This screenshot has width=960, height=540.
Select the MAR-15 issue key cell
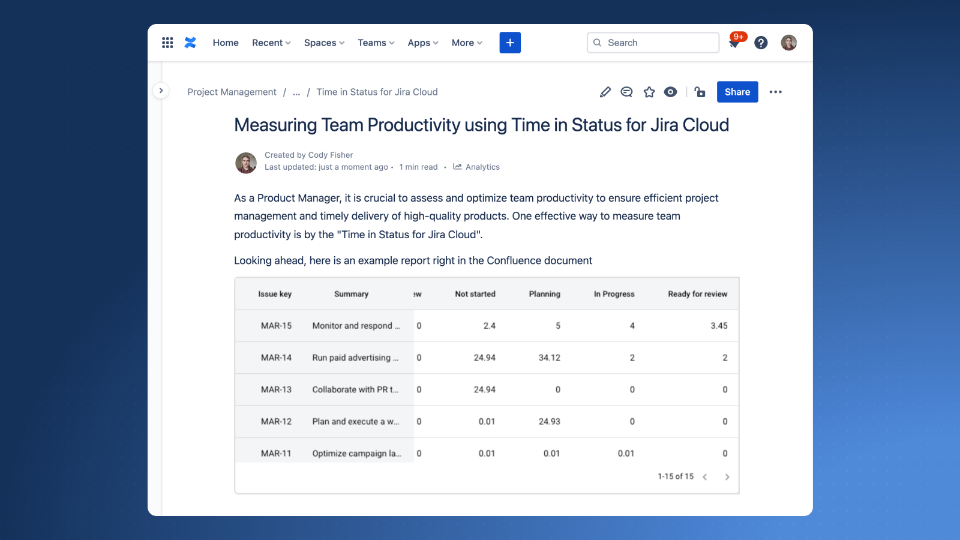click(276, 326)
